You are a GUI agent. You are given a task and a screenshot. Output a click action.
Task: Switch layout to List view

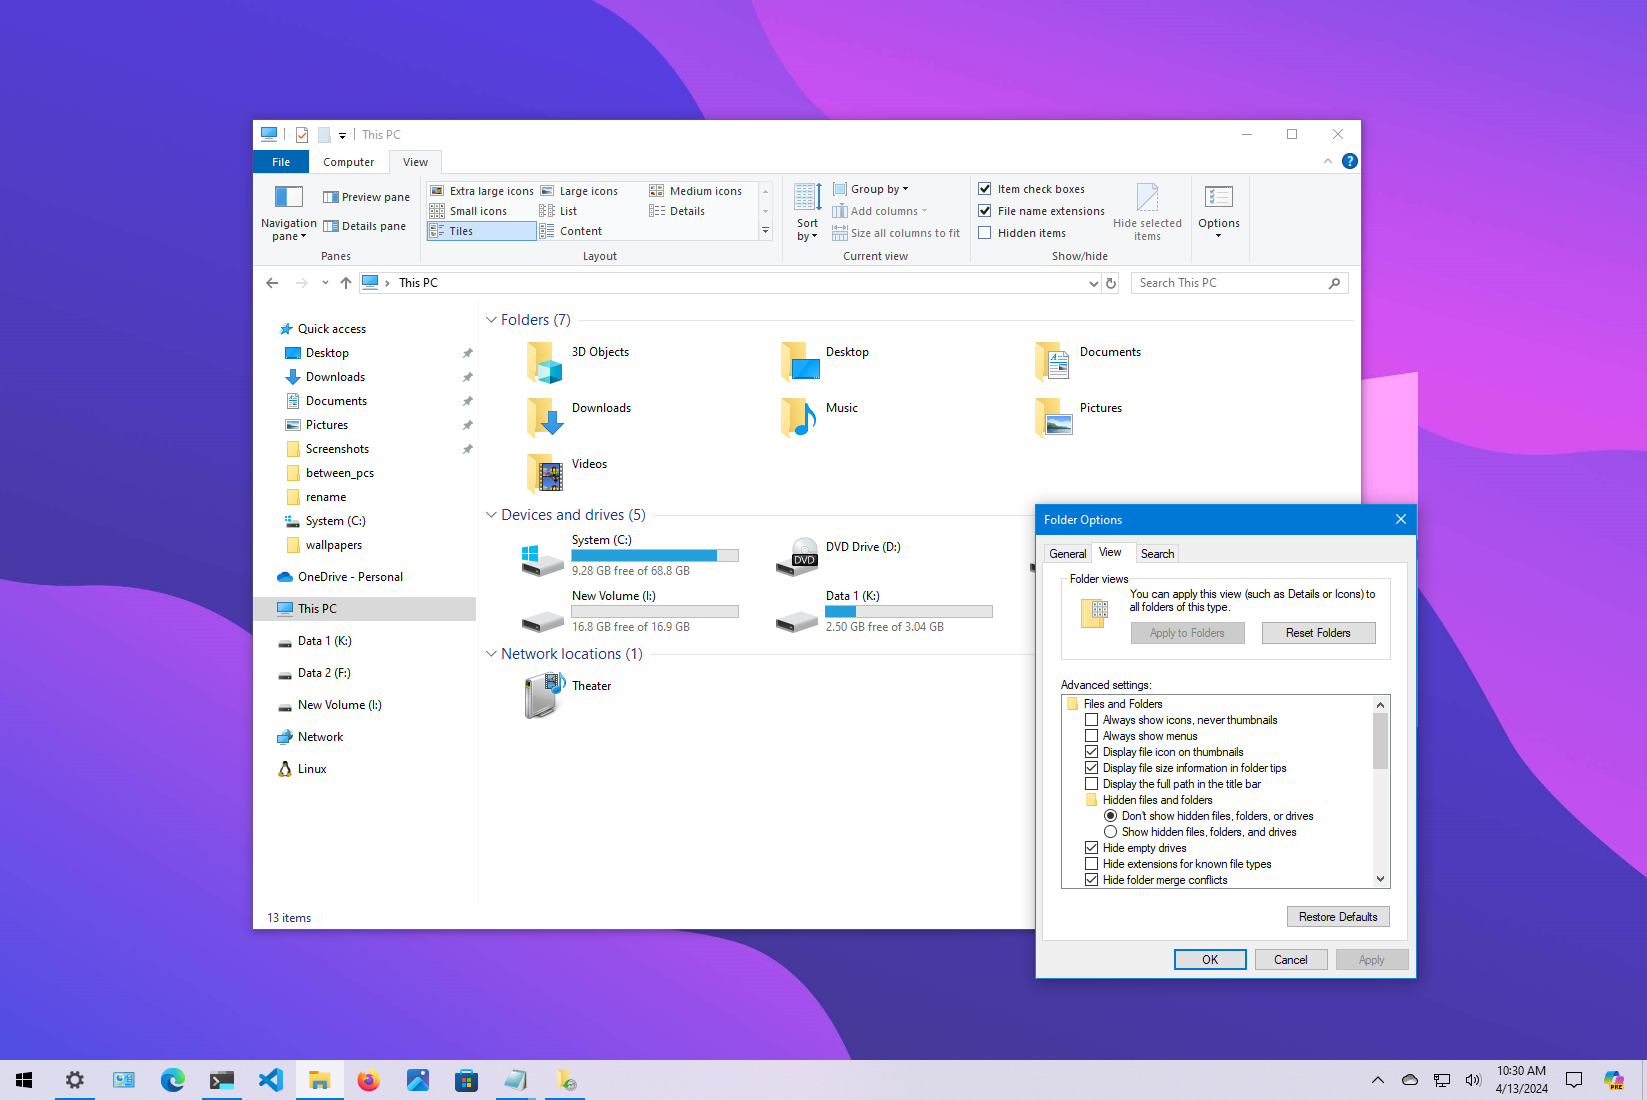click(x=558, y=211)
